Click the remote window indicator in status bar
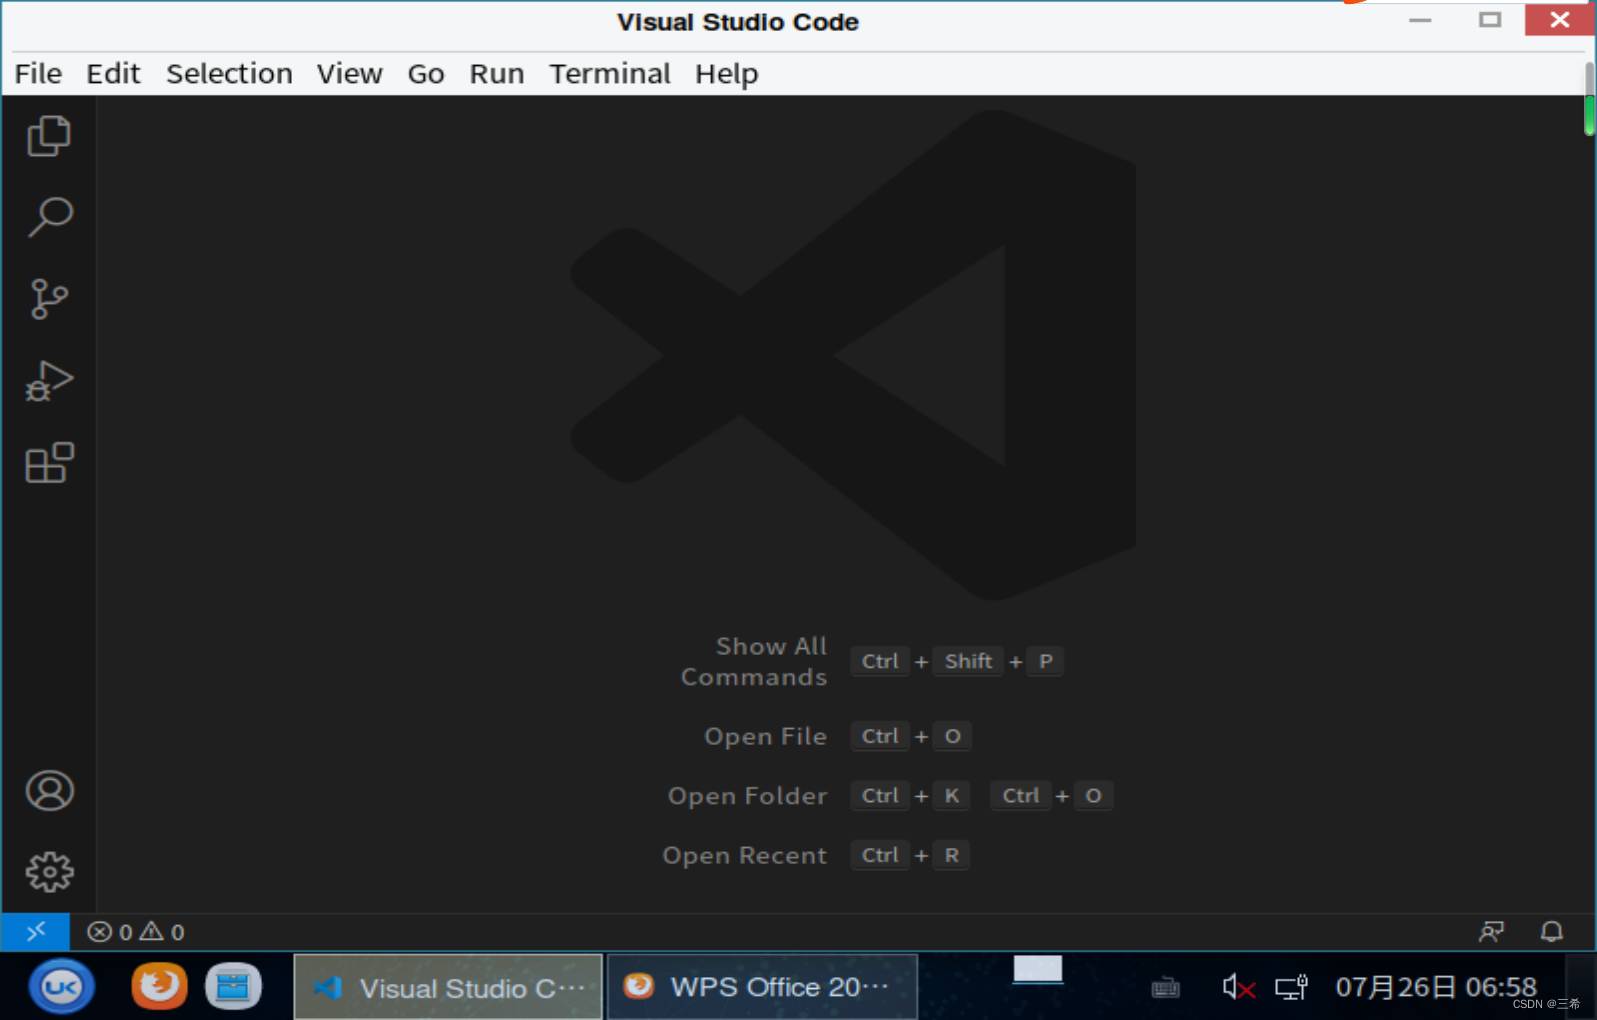This screenshot has width=1597, height=1020. point(36,932)
